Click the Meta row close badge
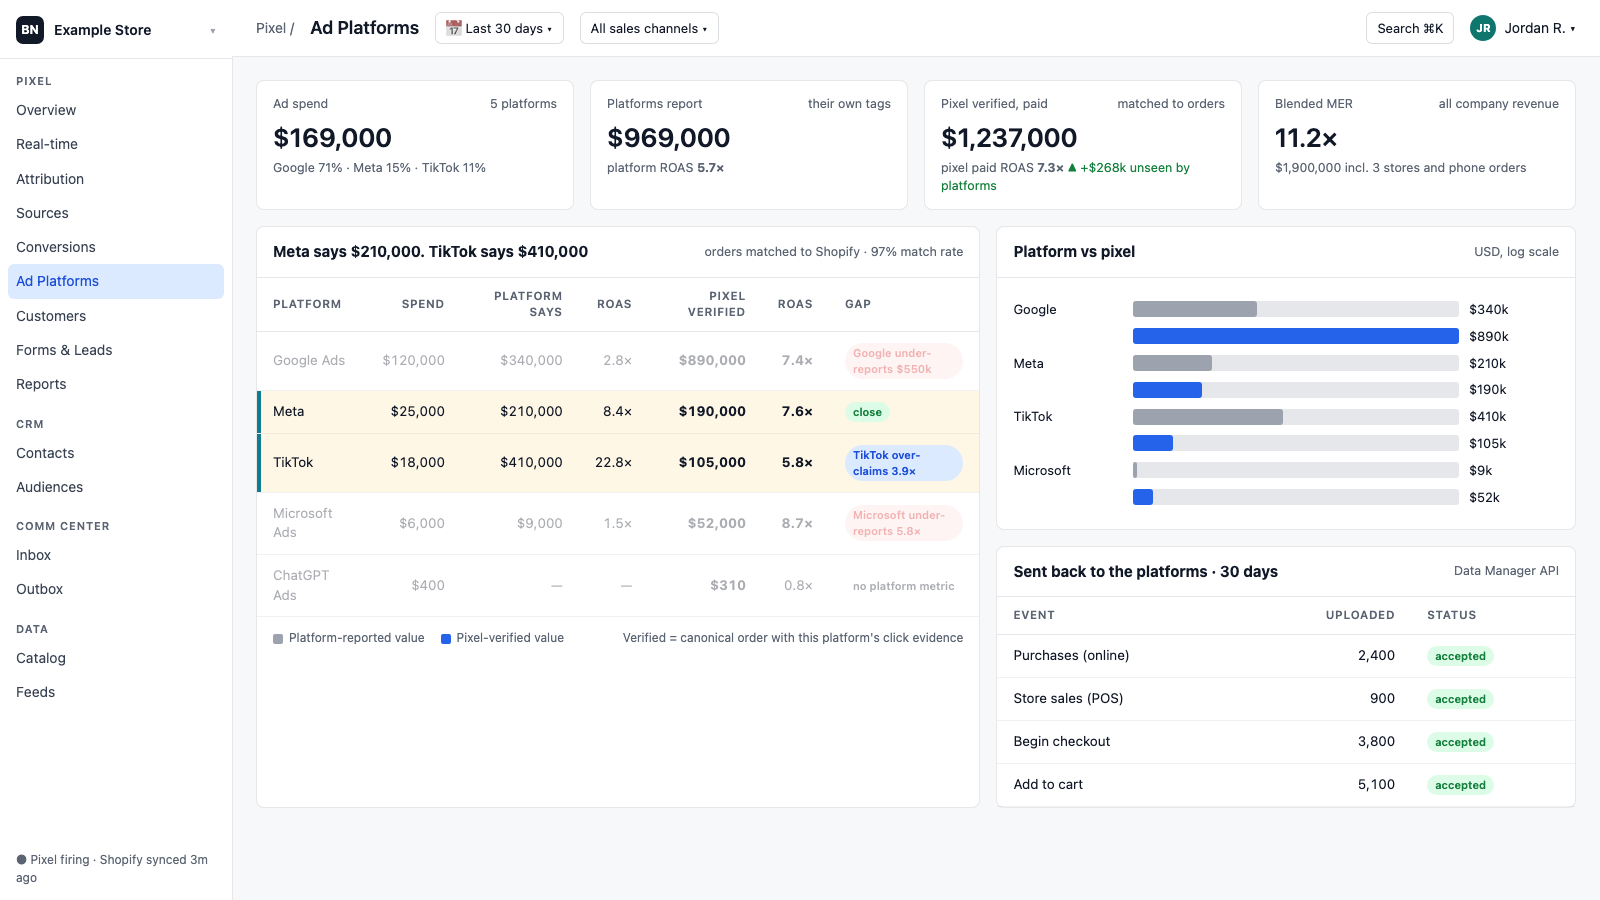Image resolution: width=1600 pixels, height=900 pixels. pos(867,412)
